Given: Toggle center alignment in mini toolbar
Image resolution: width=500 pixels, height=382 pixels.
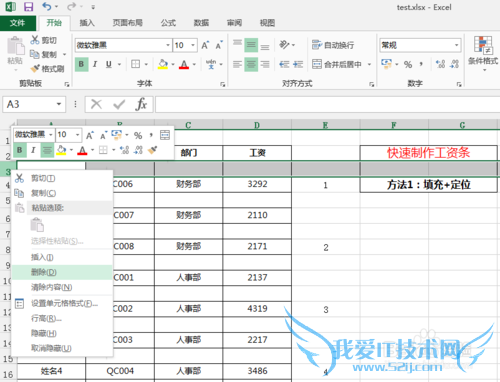Looking at the screenshot, I should click(47, 150).
